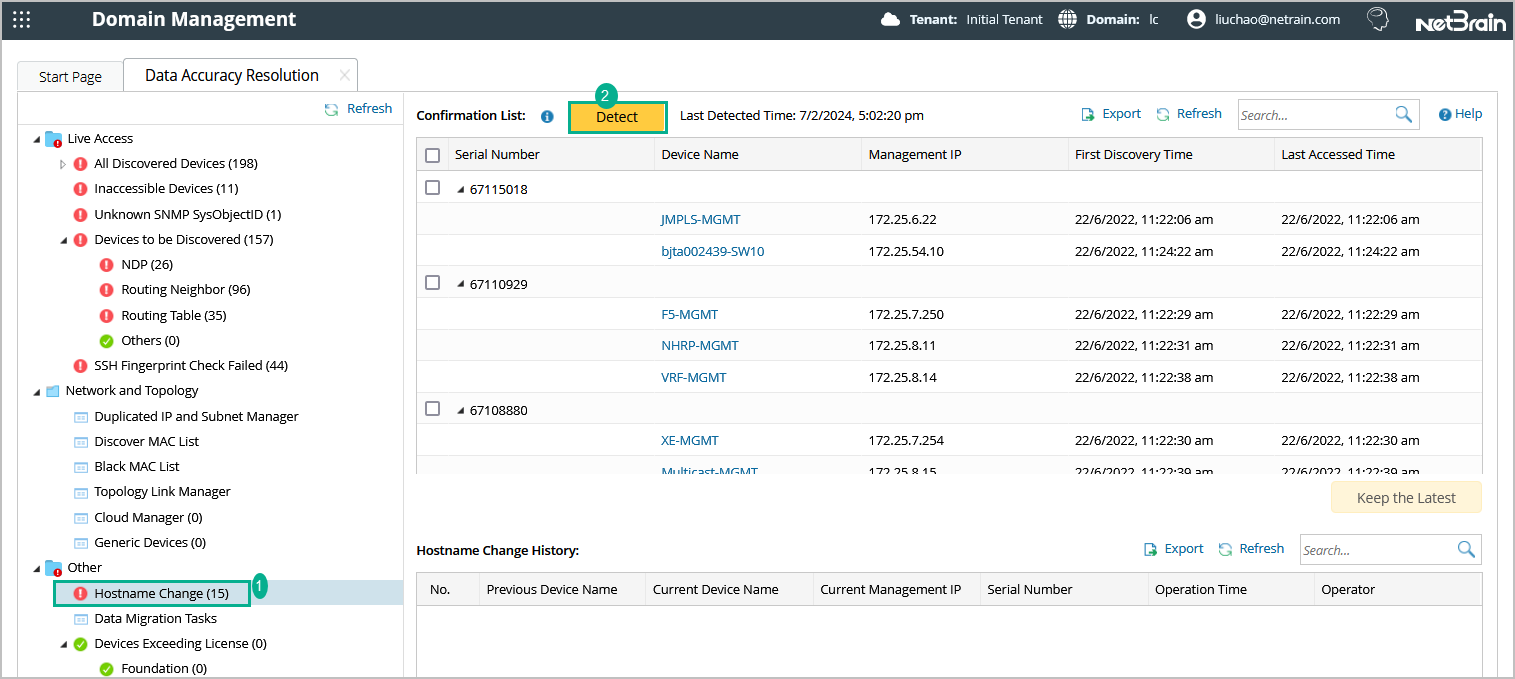Check the box for serial 67108880
The image size is (1515, 679).
point(432,409)
